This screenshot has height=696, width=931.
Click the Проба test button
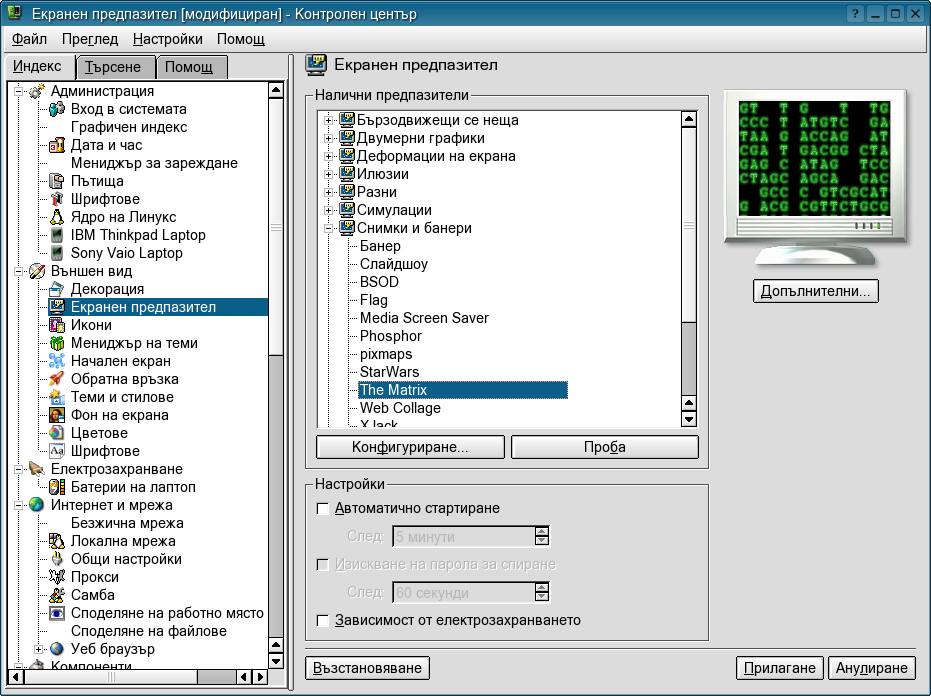tap(604, 447)
